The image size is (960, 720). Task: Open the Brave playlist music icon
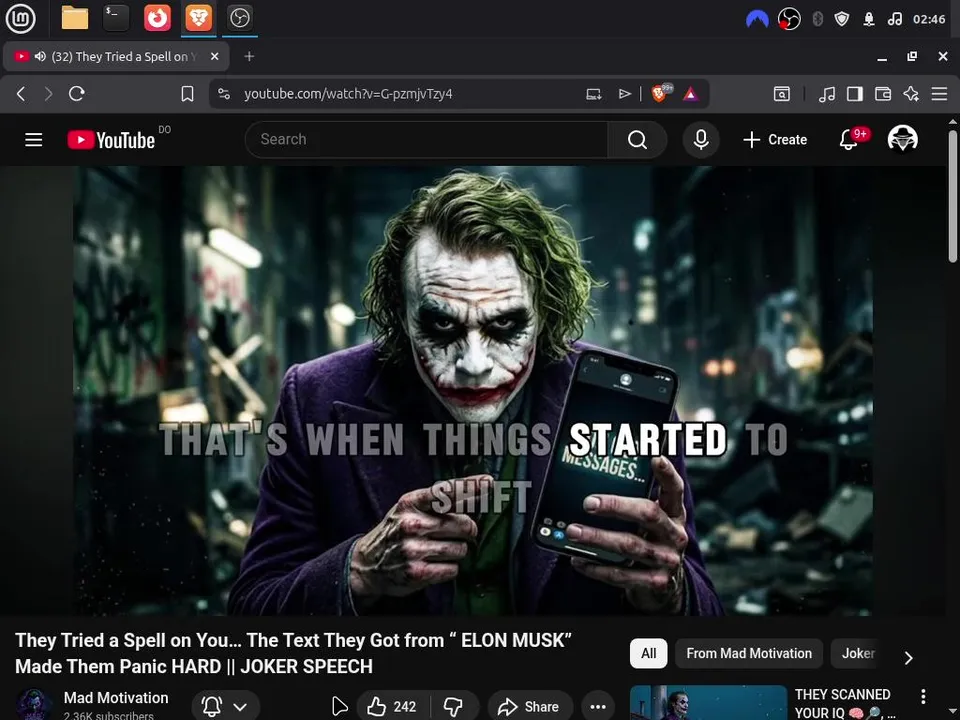coord(827,94)
